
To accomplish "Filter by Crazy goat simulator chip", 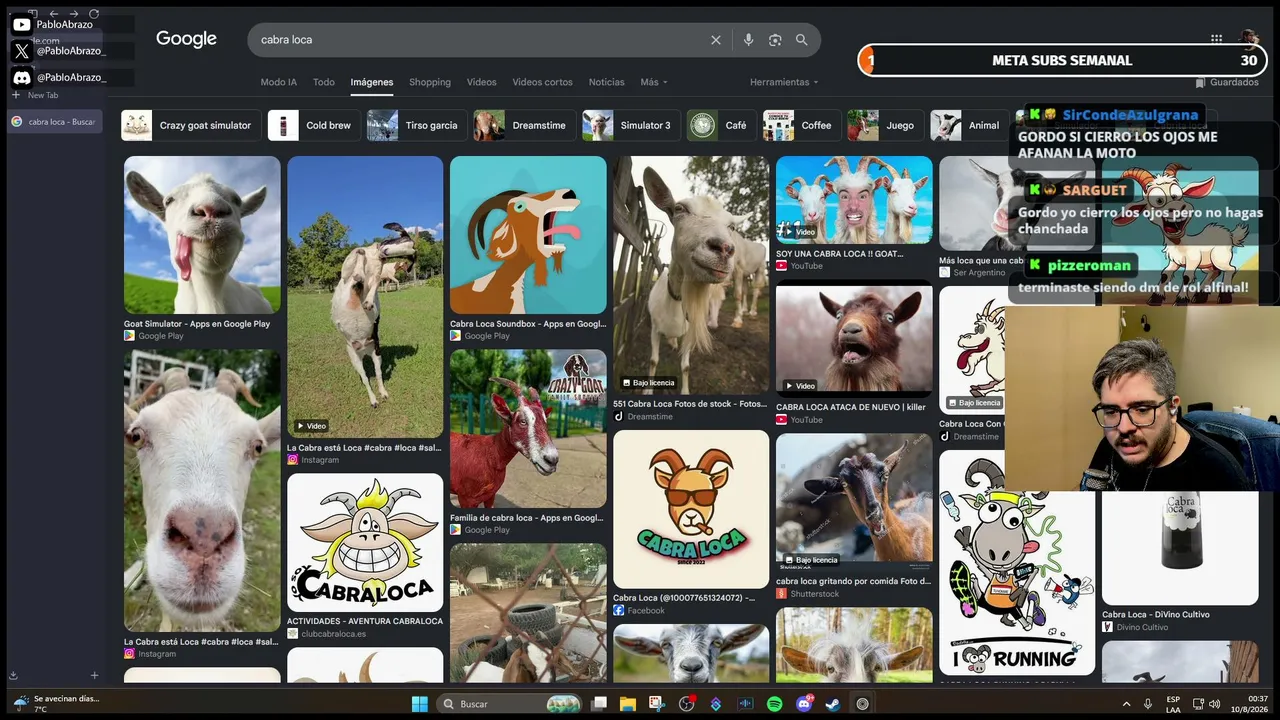I will click(x=191, y=125).
